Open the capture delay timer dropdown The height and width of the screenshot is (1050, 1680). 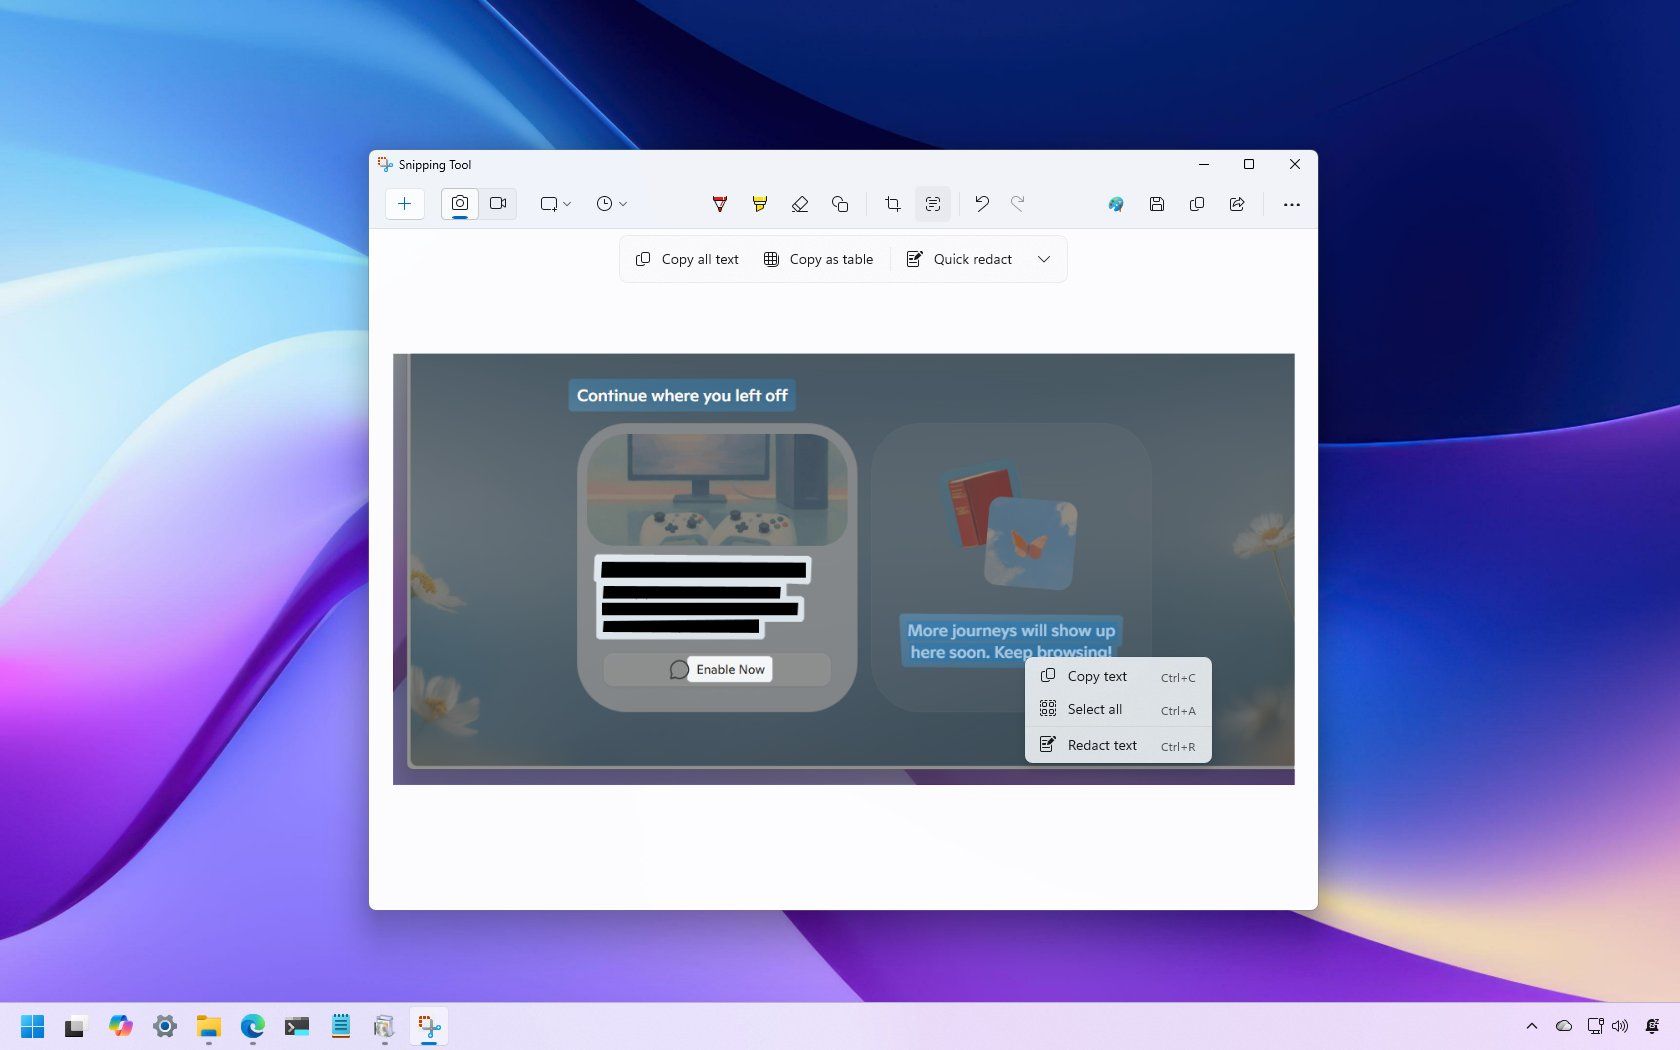pyautogui.click(x=610, y=203)
